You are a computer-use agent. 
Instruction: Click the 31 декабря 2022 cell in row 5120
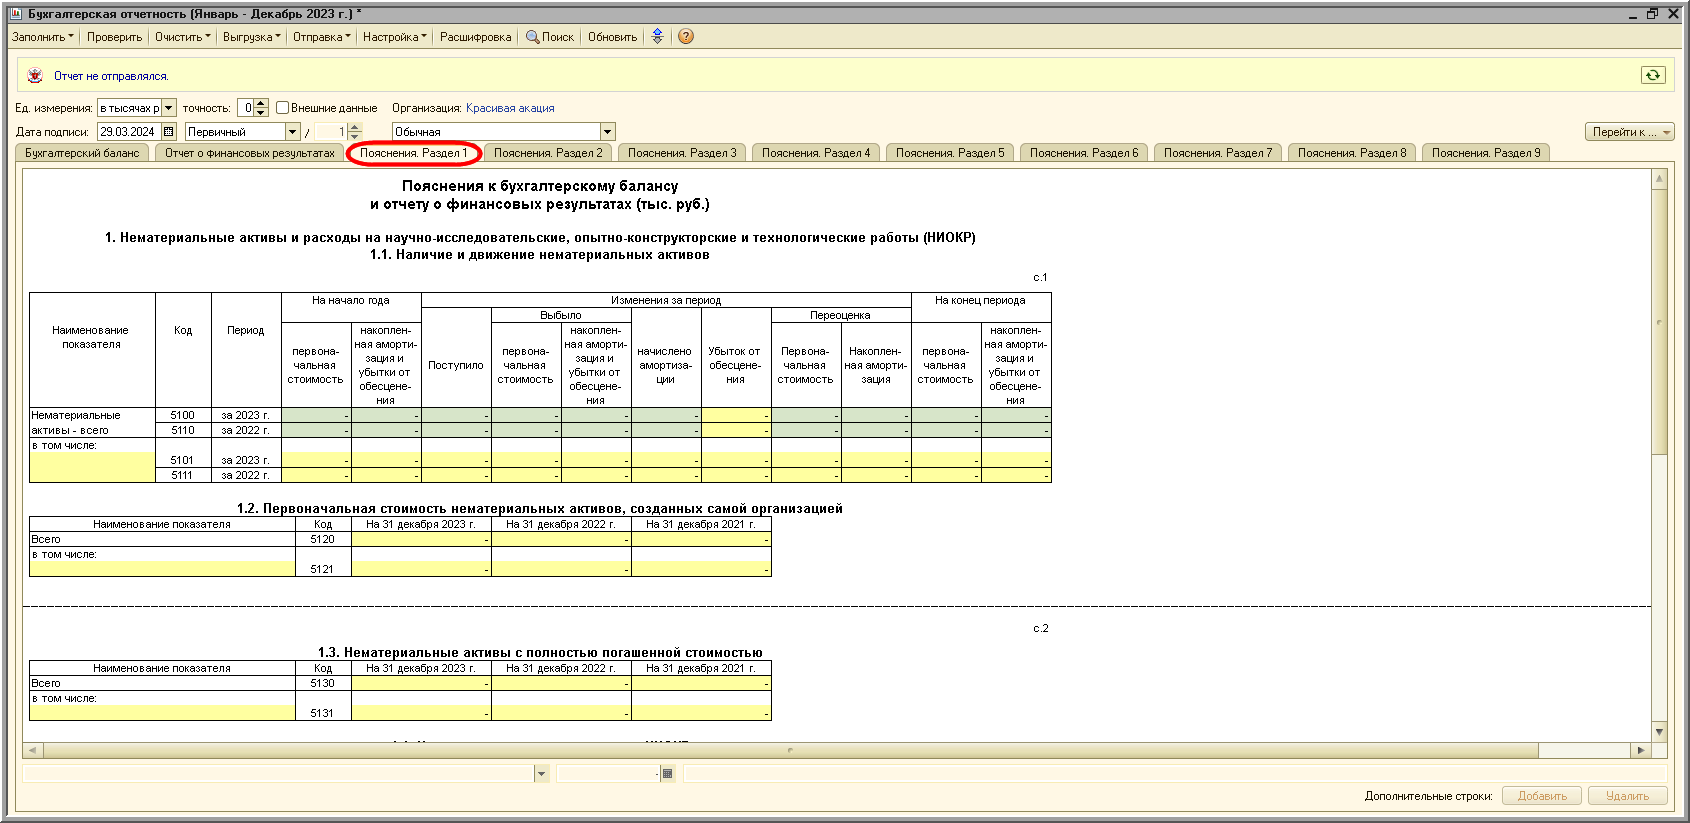(561, 539)
